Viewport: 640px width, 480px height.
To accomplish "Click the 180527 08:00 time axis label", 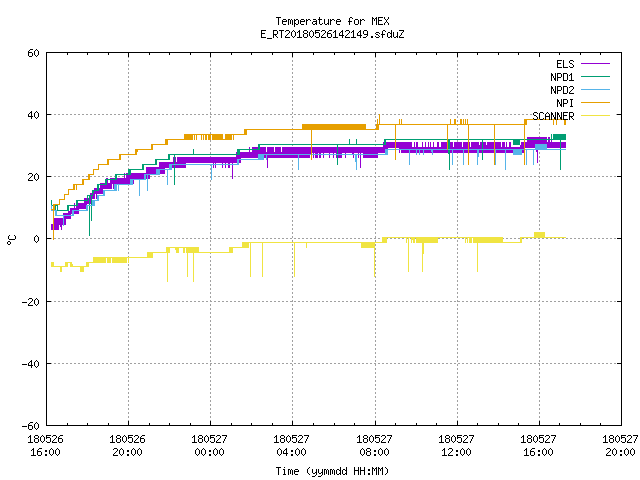I will click(374, 446).
